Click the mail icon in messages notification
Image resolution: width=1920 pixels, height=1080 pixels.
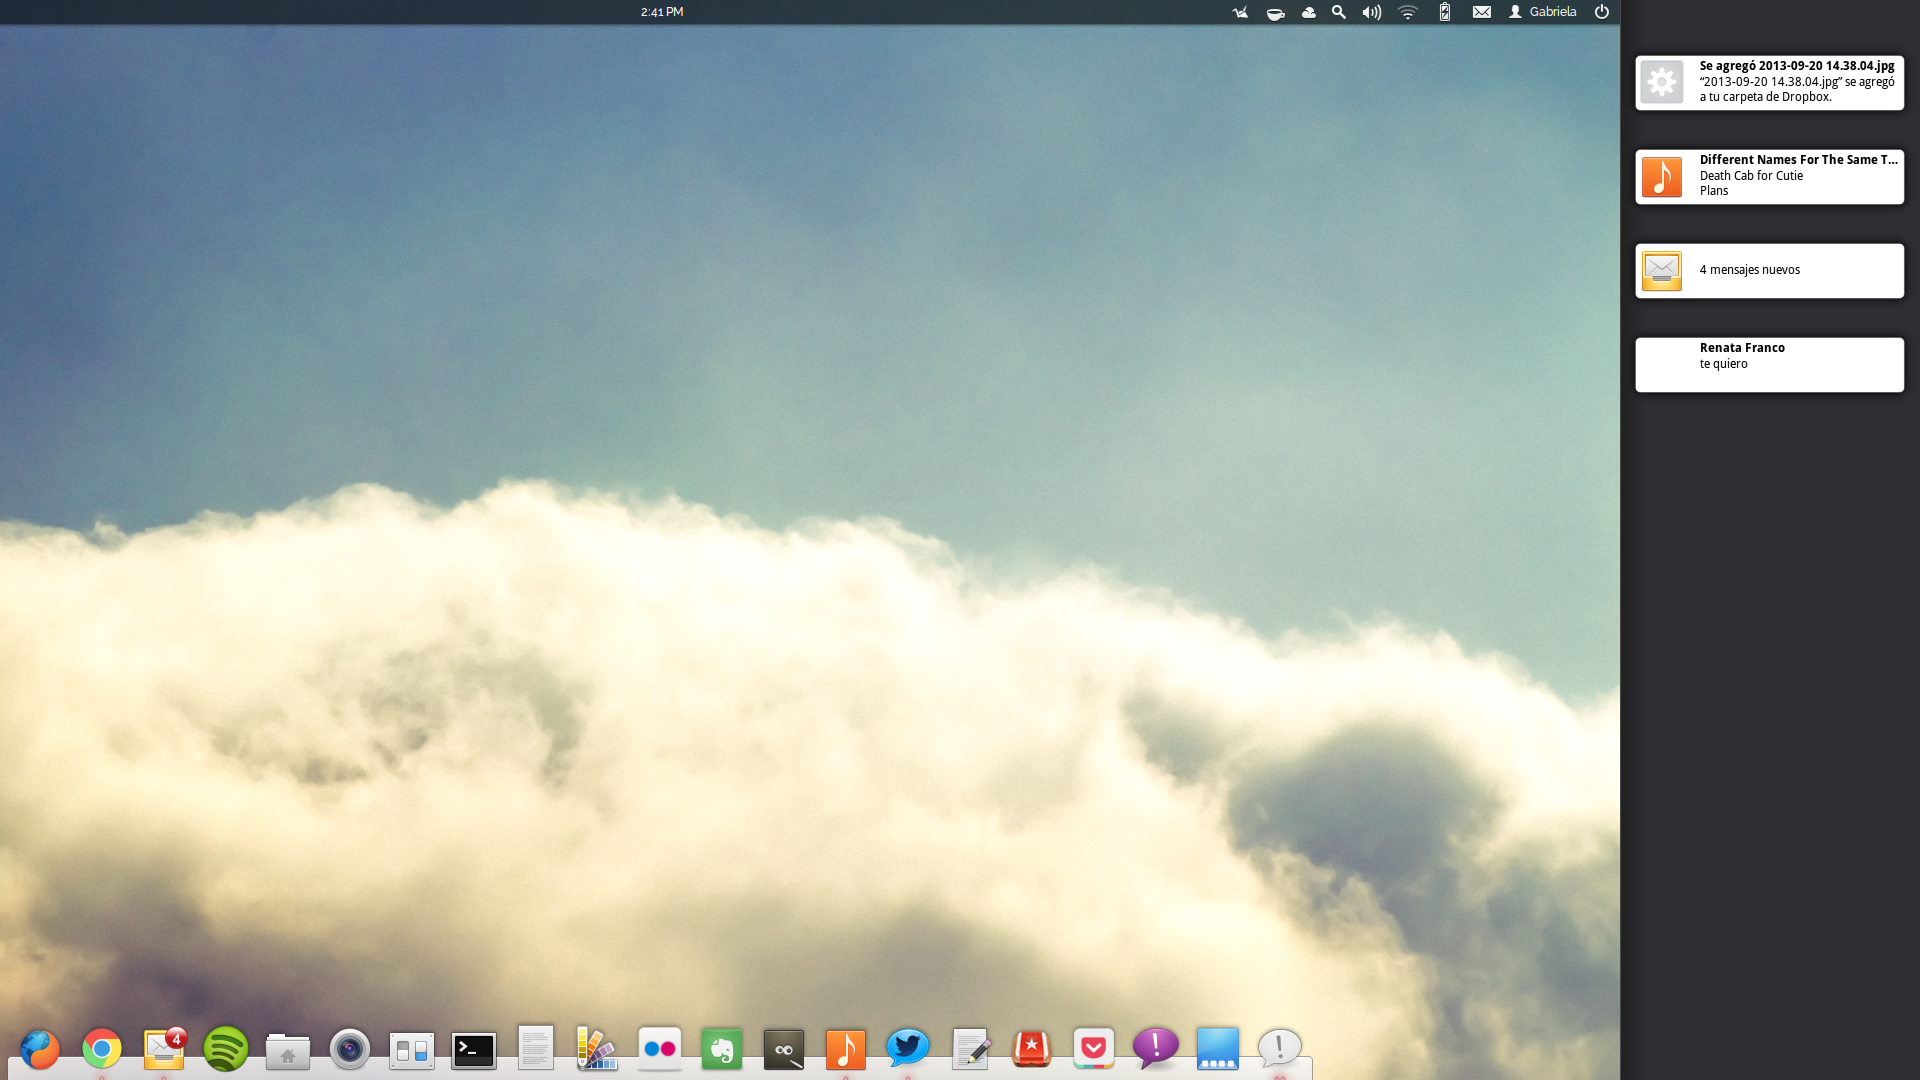coord(1662,271)
